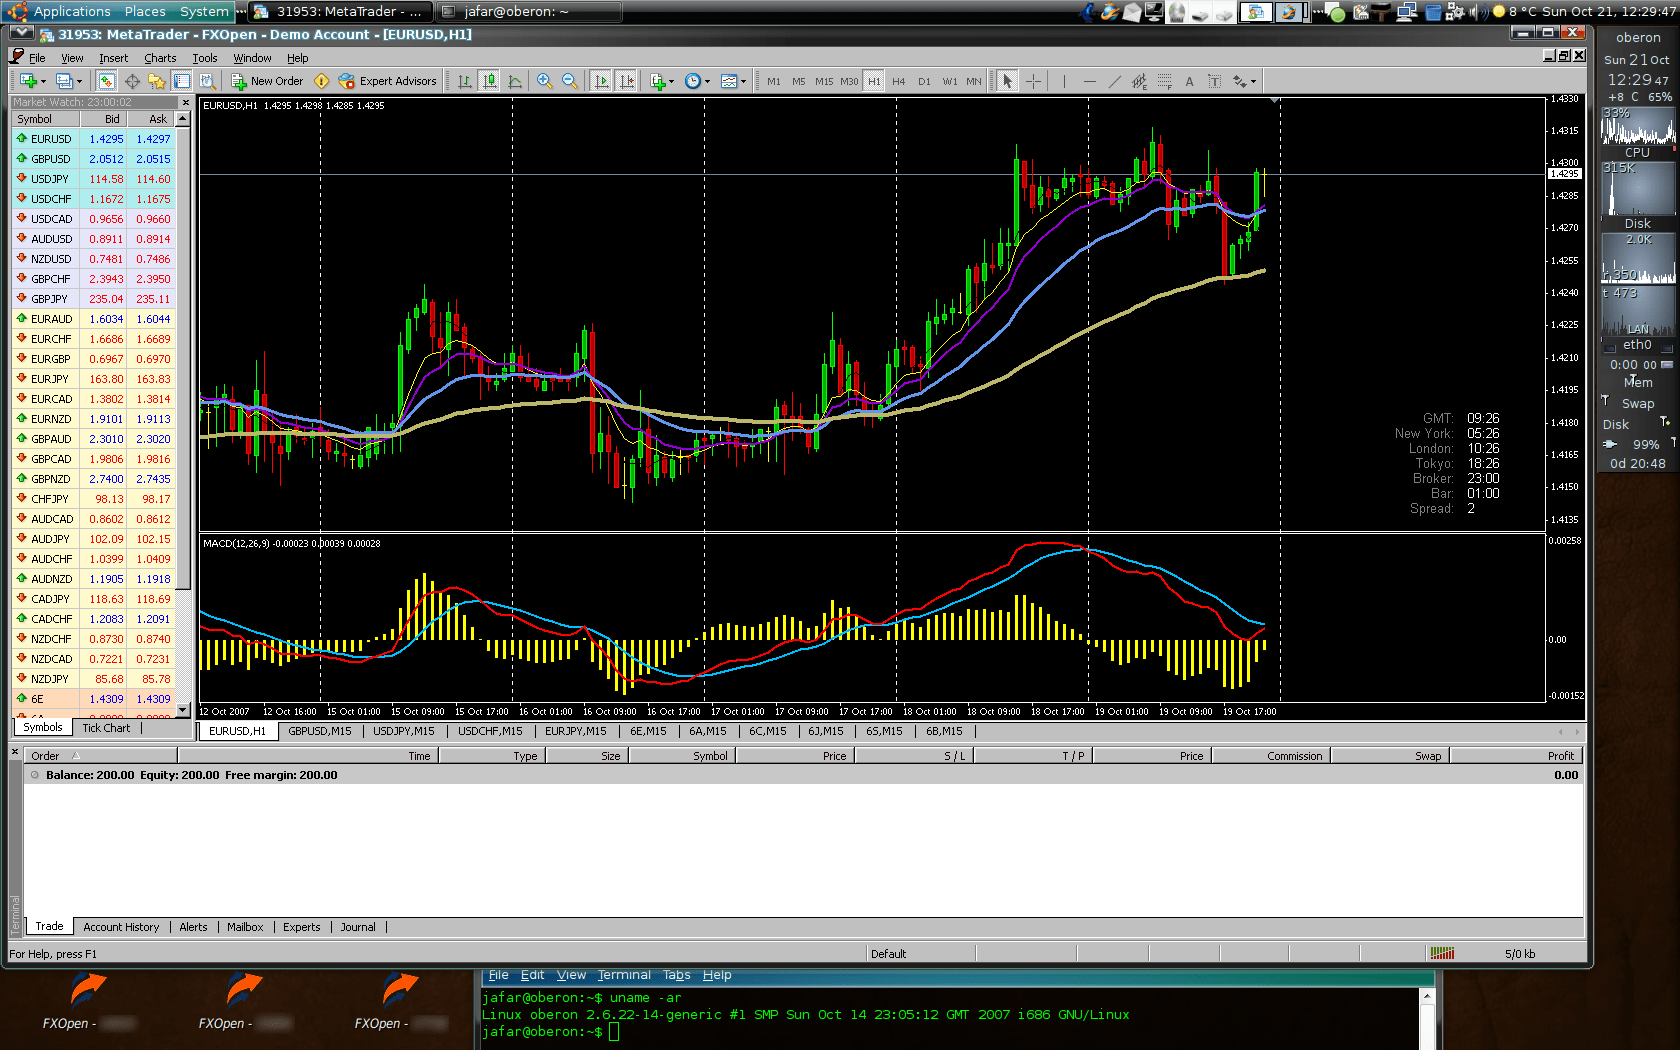This screenshot has width=1680, height=1050.
Task: Zoom out of the chart
Action: [569, 81]
